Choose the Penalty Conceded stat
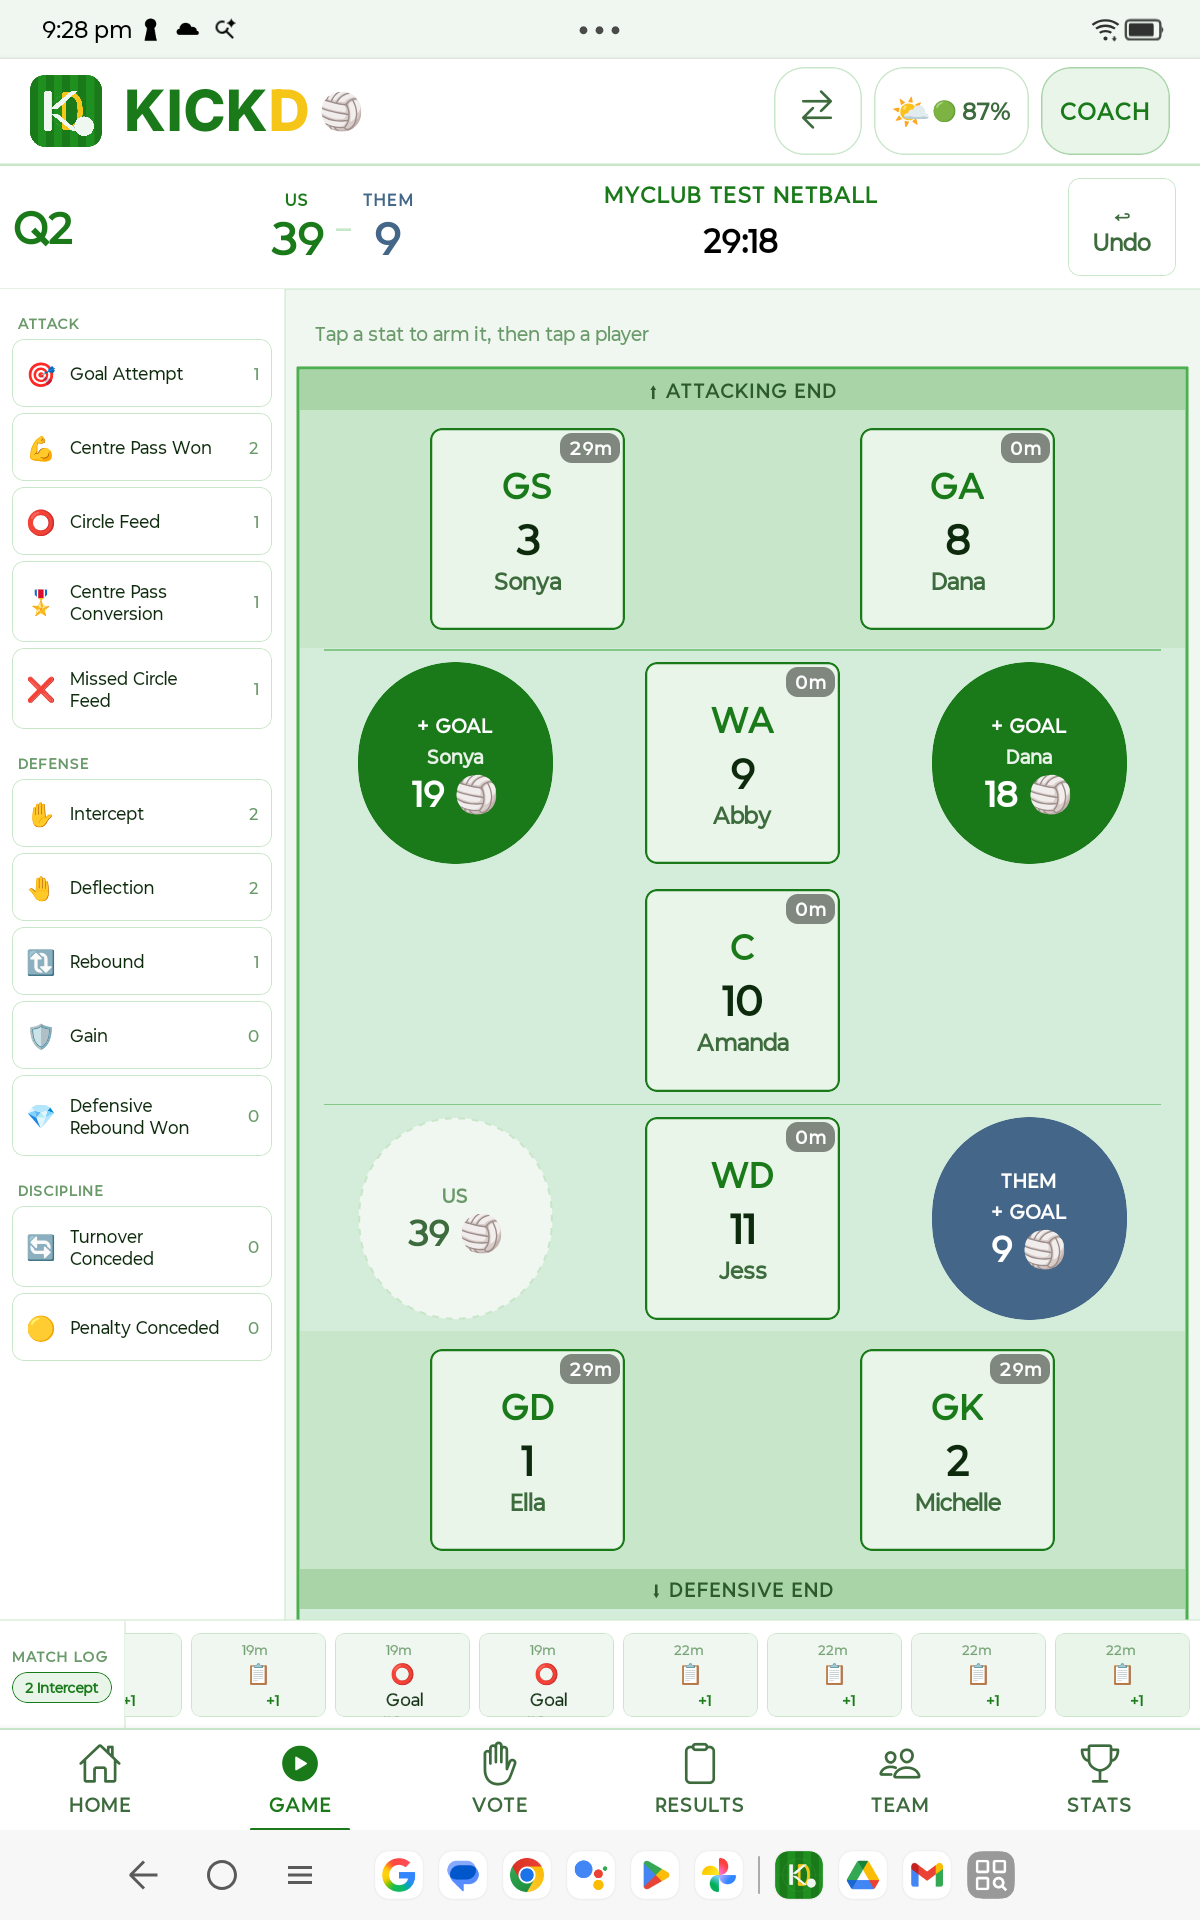1200x1920 pixels. pos(142,1327)
